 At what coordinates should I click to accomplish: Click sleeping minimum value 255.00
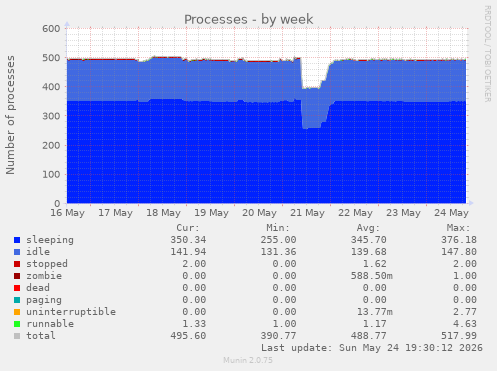point(278,240)
